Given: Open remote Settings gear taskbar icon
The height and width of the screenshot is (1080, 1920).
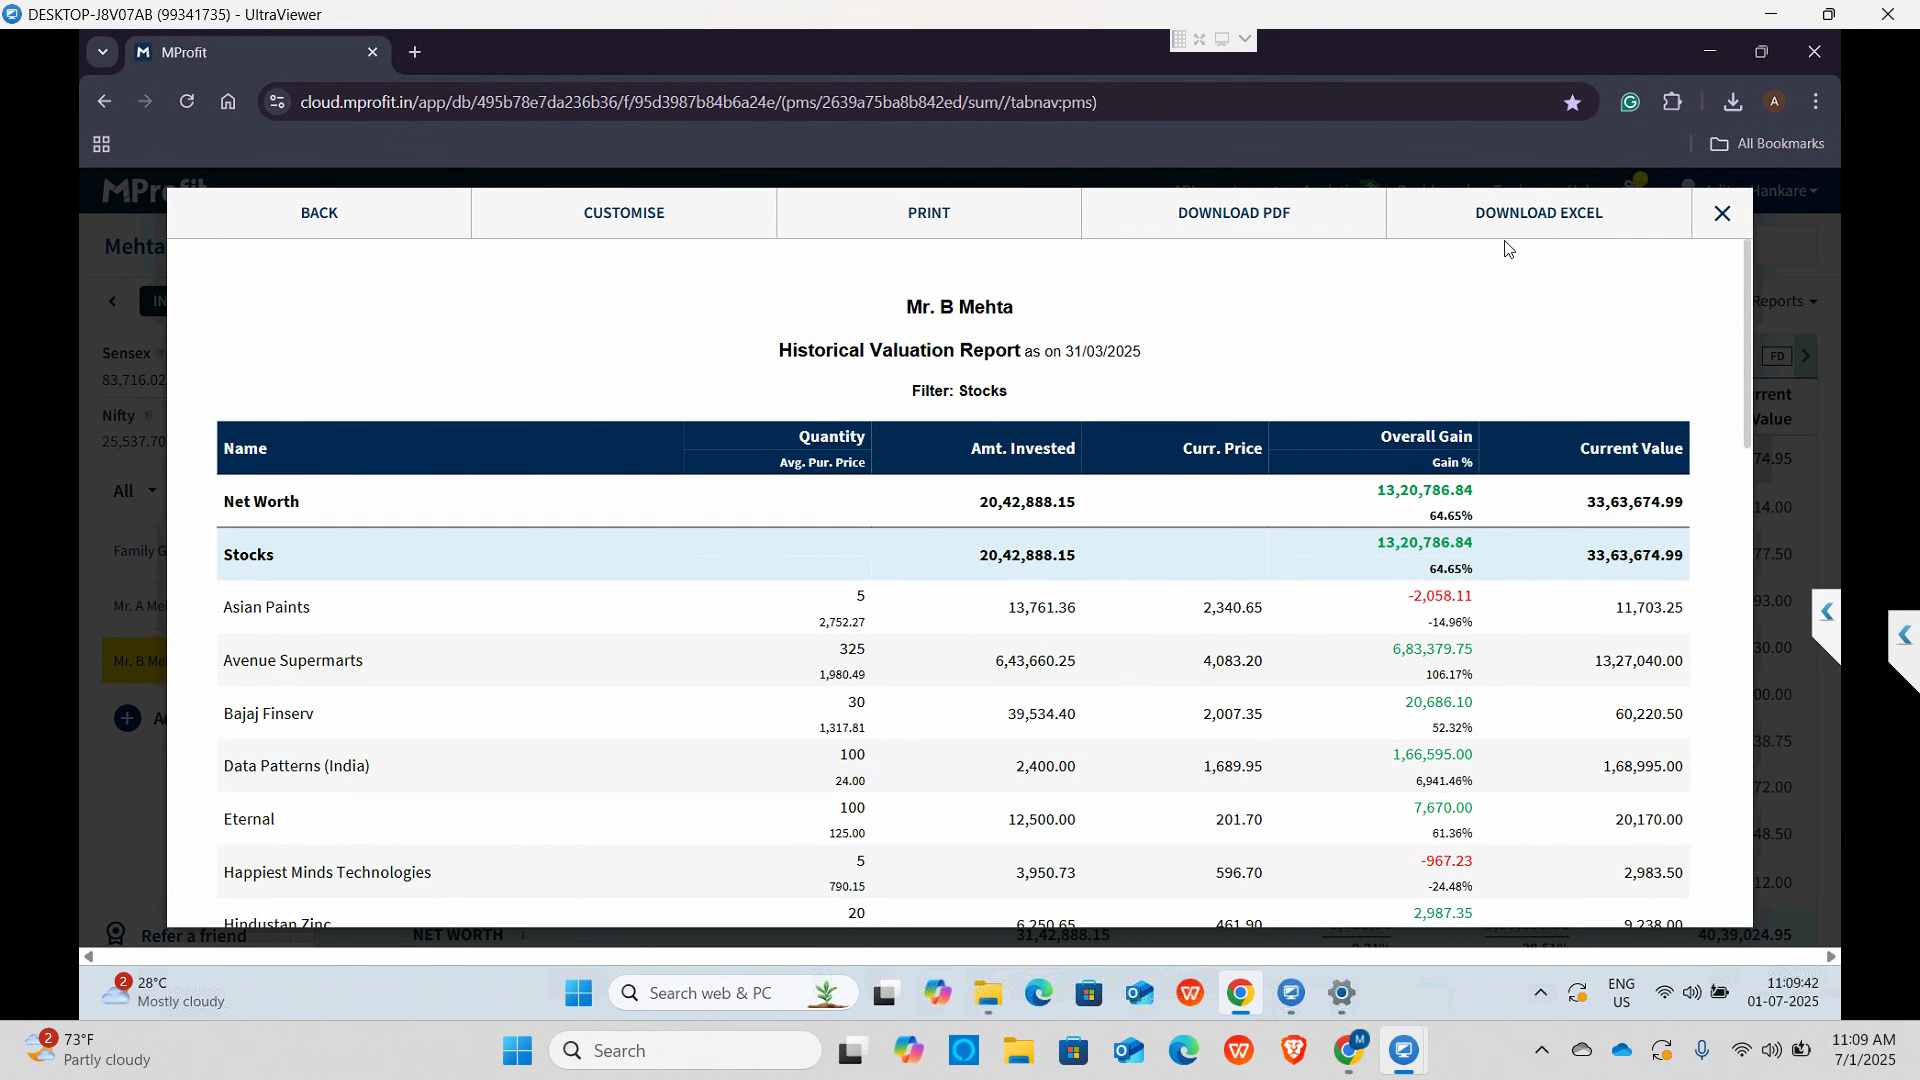Looking at the screenshot, I should 1341,993.
